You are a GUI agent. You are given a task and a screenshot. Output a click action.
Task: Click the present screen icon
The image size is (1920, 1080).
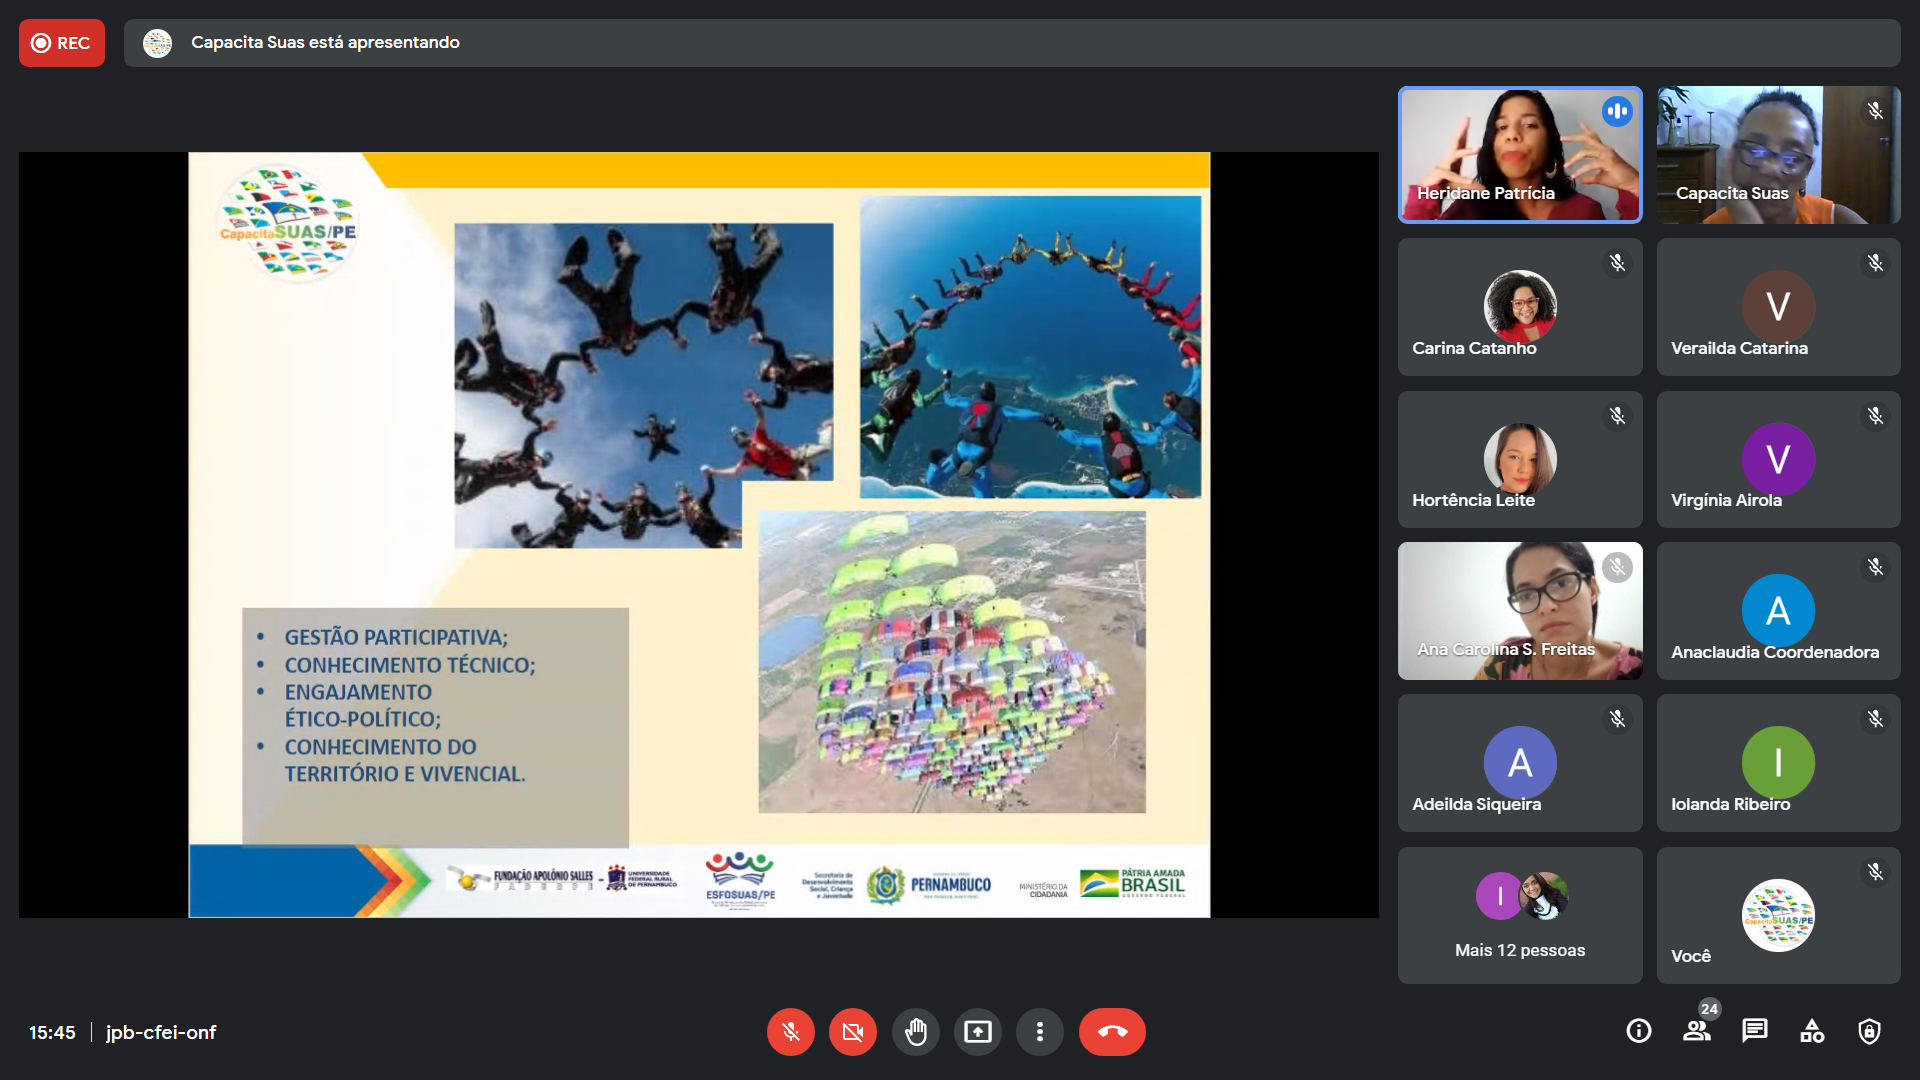(x=977, y=1032)
